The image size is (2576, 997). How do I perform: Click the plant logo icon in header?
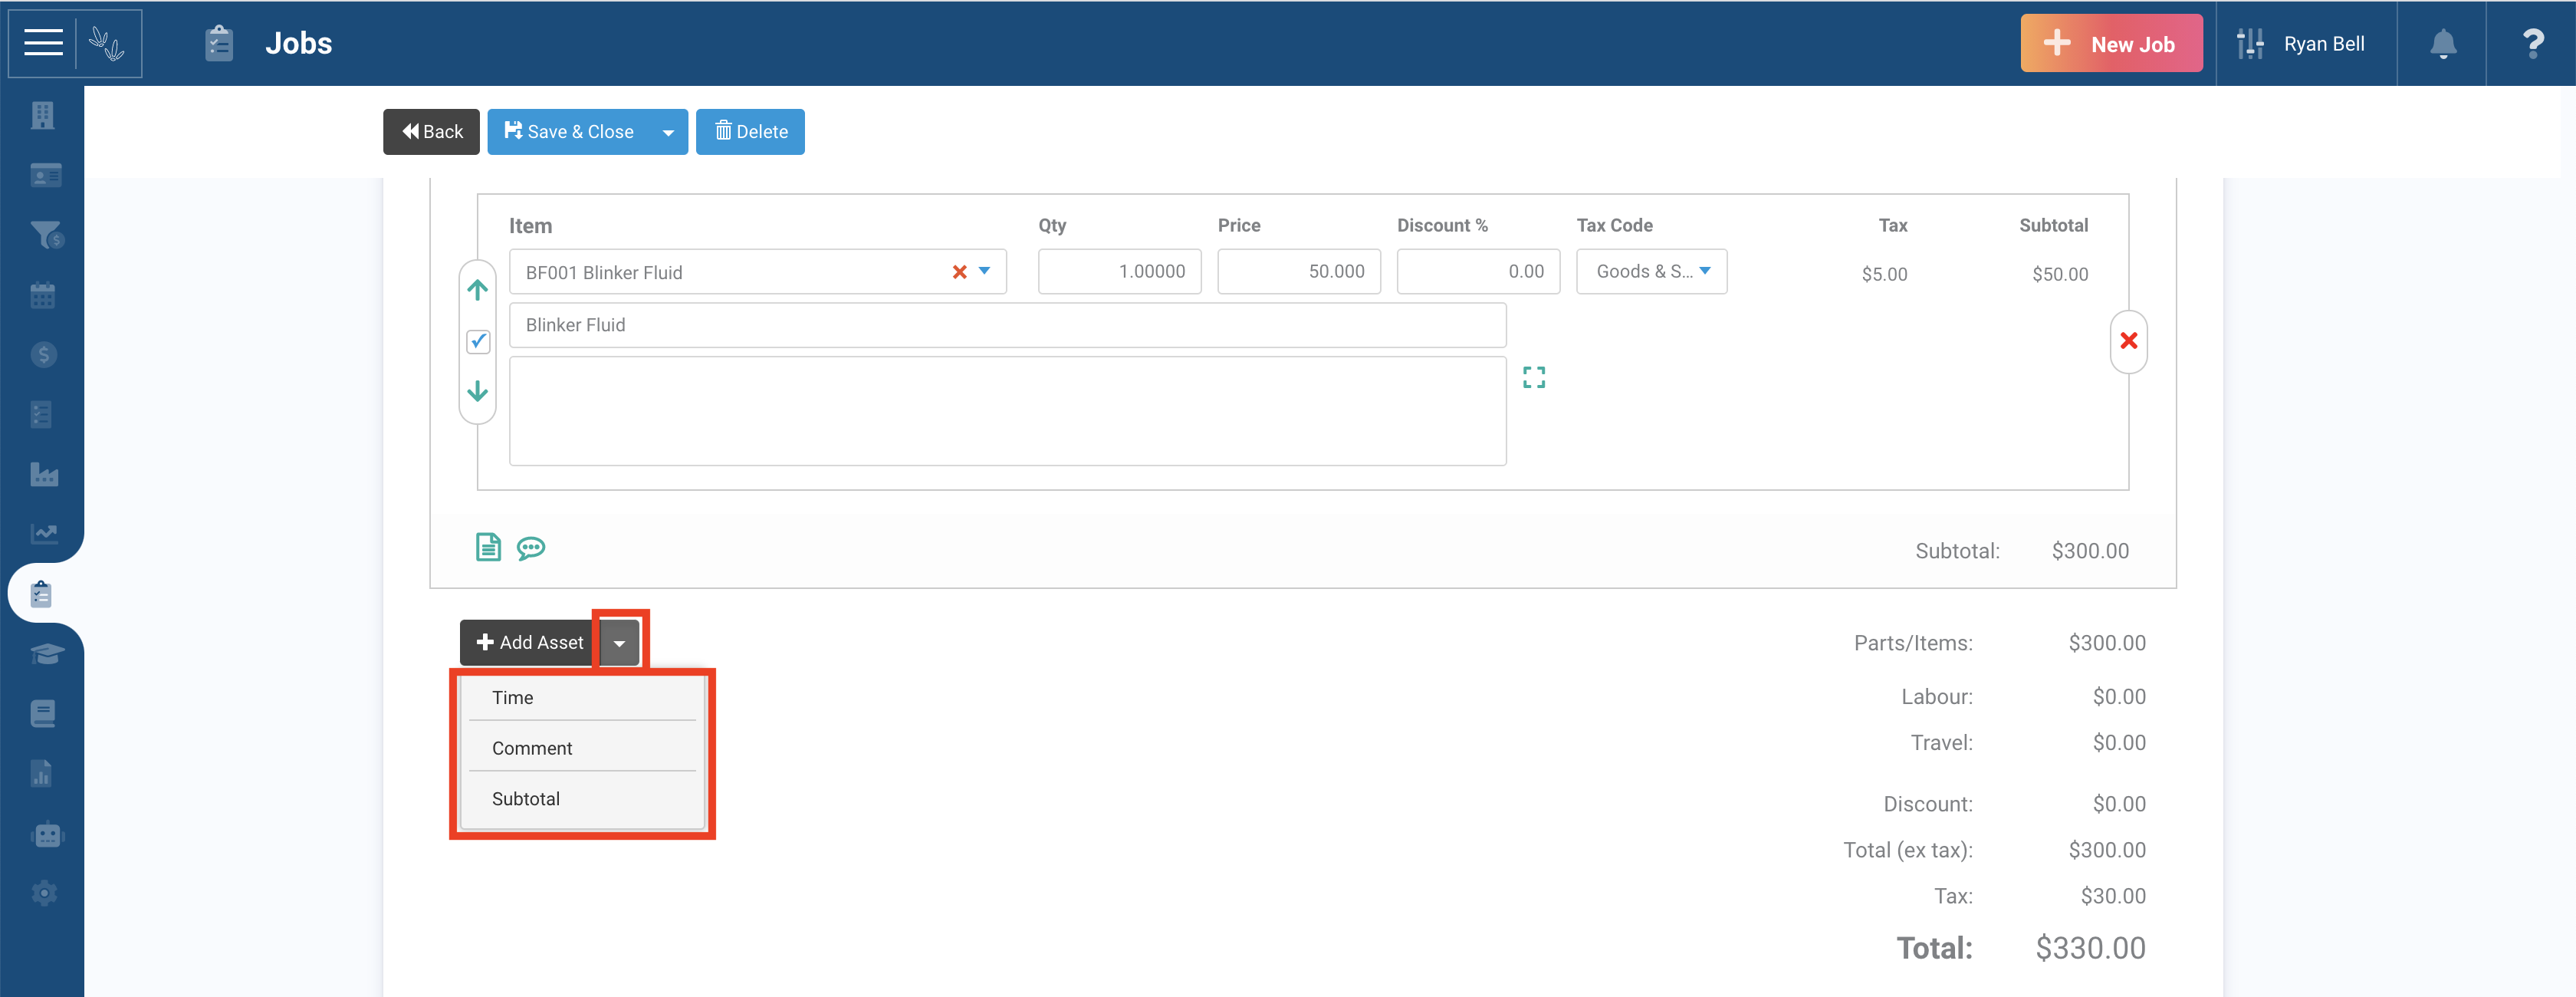click(x=107, y=43)
